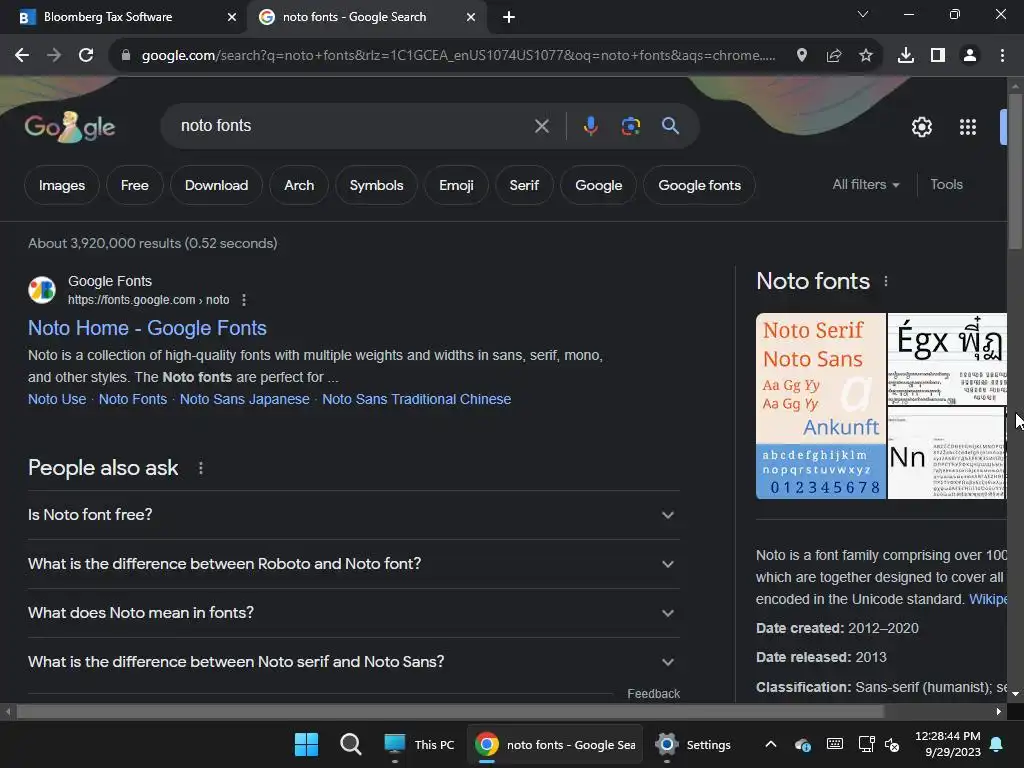
Task: Open the Chrome profile menu
Action: [970, 56]
